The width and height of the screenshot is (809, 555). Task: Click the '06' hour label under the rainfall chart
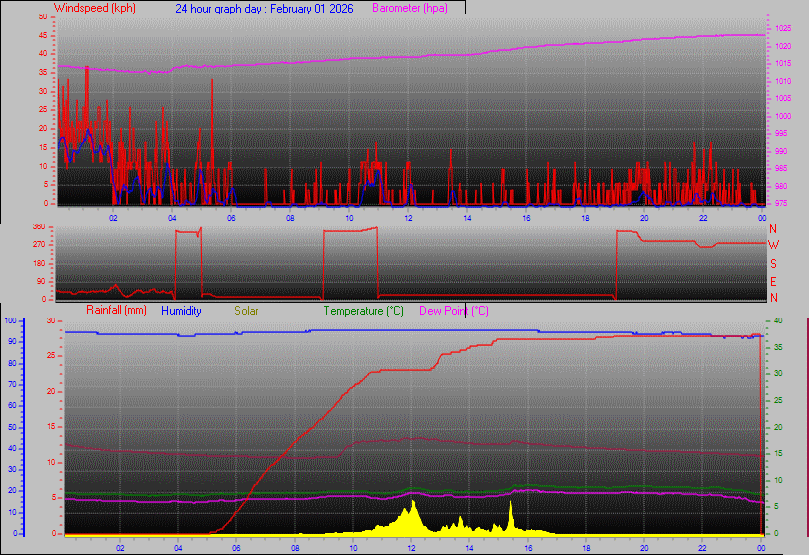pos(237,548)
